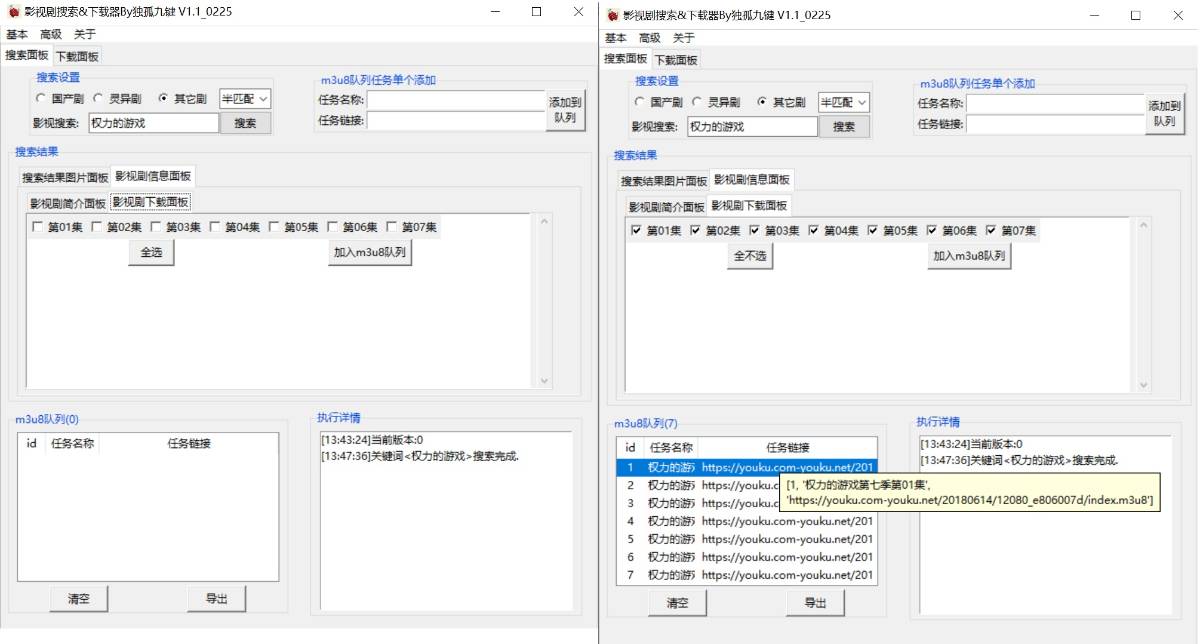
Task: Click 添加到队列 button in the right window
Action: [1164, 114]
